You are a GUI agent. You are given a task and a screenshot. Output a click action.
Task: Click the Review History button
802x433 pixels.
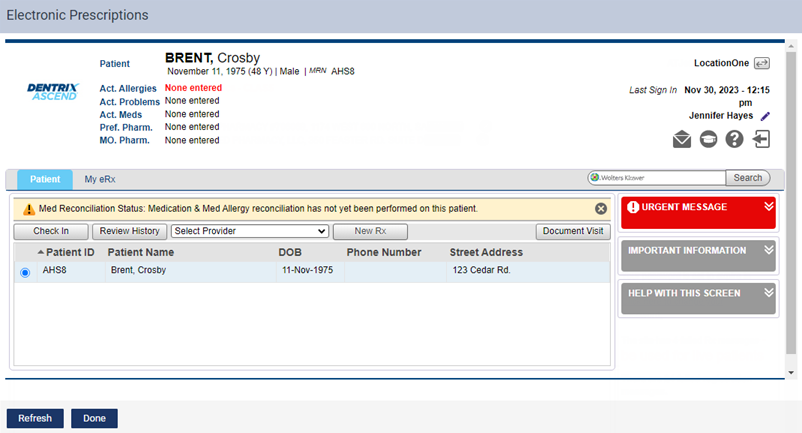[x=130, y=231]
